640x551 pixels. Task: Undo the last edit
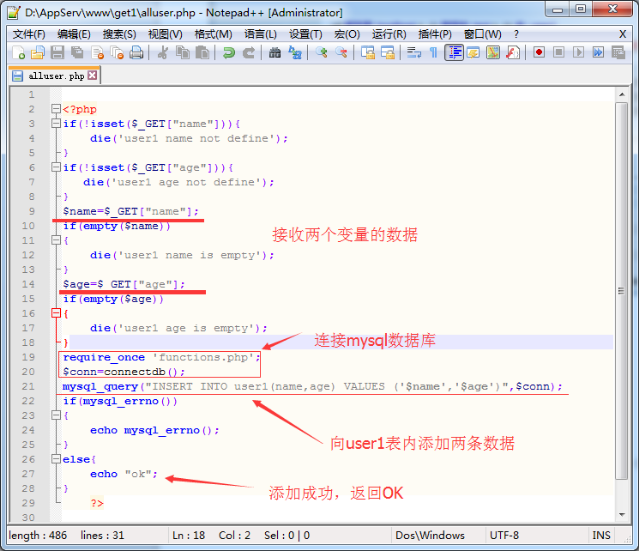point(228,53)
